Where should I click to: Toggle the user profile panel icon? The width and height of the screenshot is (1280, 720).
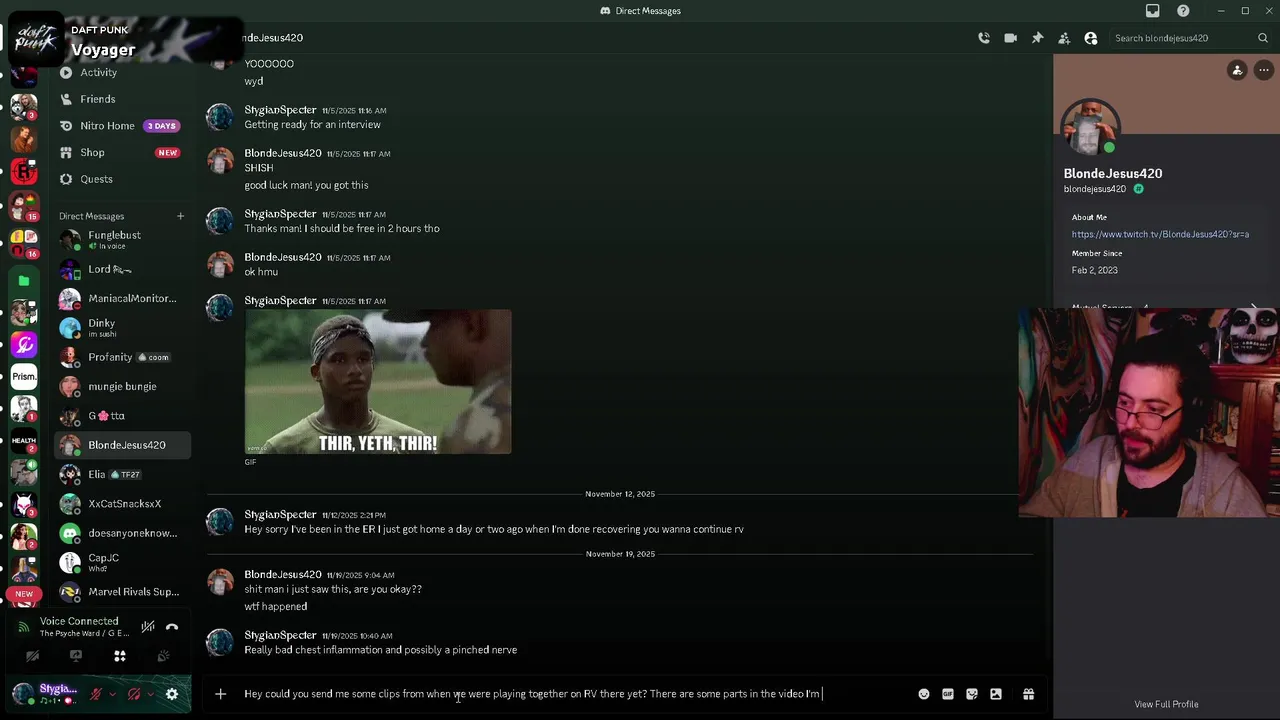[1091, 38]
